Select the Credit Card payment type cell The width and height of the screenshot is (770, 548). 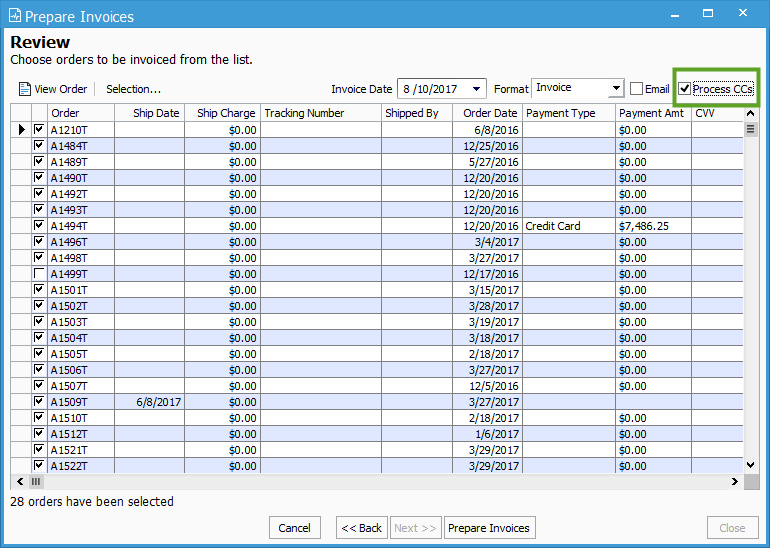click(x=569, y=226)
